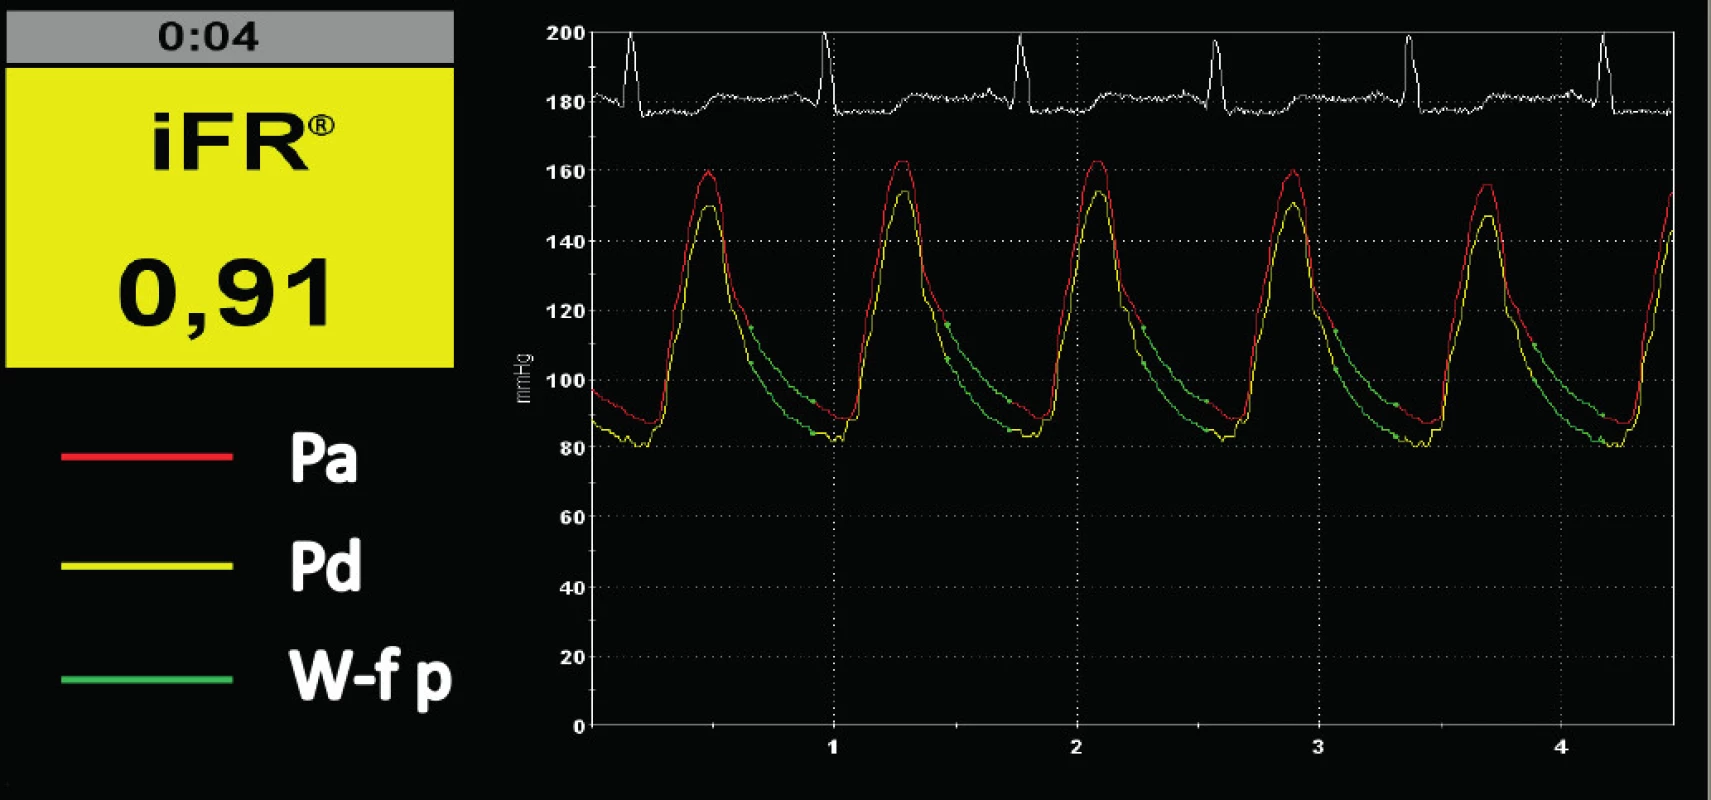The width and height of the screenshot is (1711, 800).
Task: Click the red Pa legend line
Action: coord(147,457)
